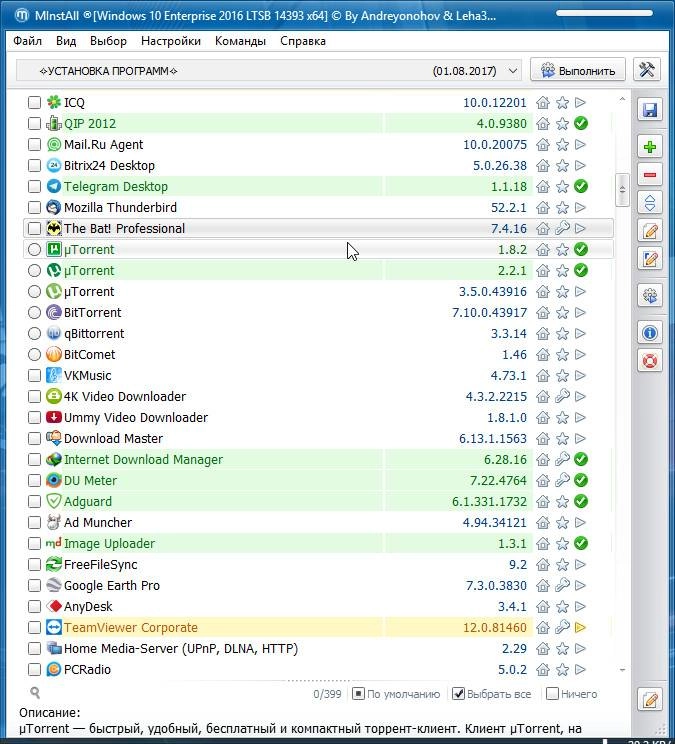Click the Image Uploader program name
The height and width of the screenshot is (744, 675).
click(x=109, y=544)
